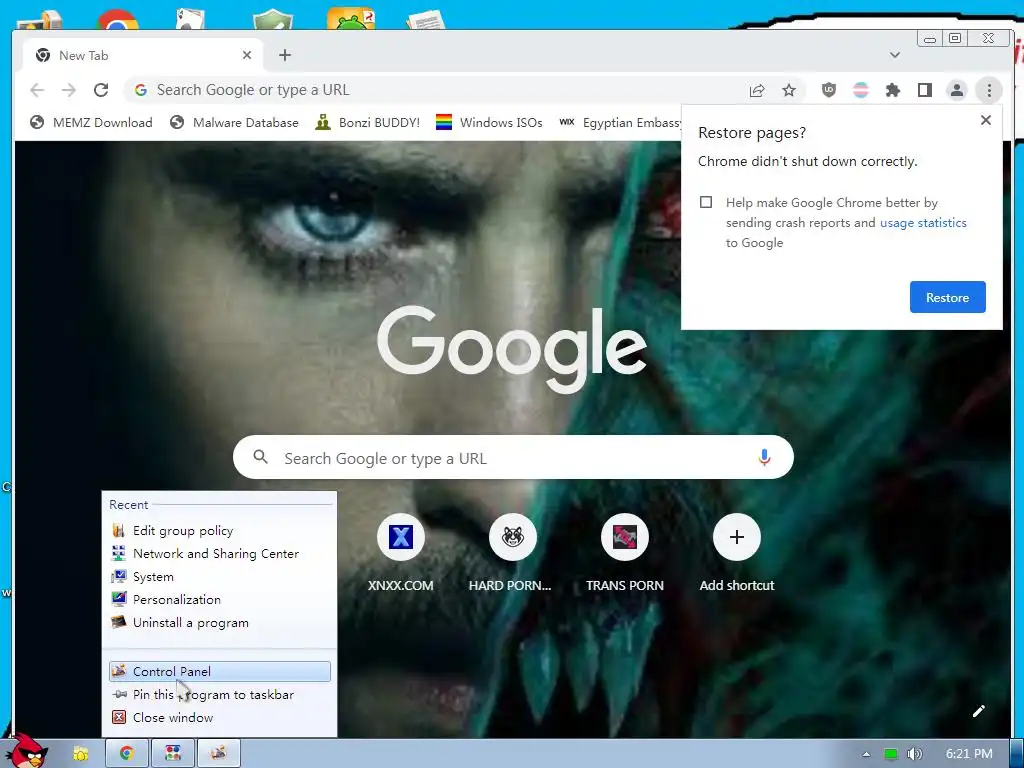This screenshot has width=1024, height=768.
Task: Open a new tab with plus button
Action: pyautogui.click(x=285, y=56)
